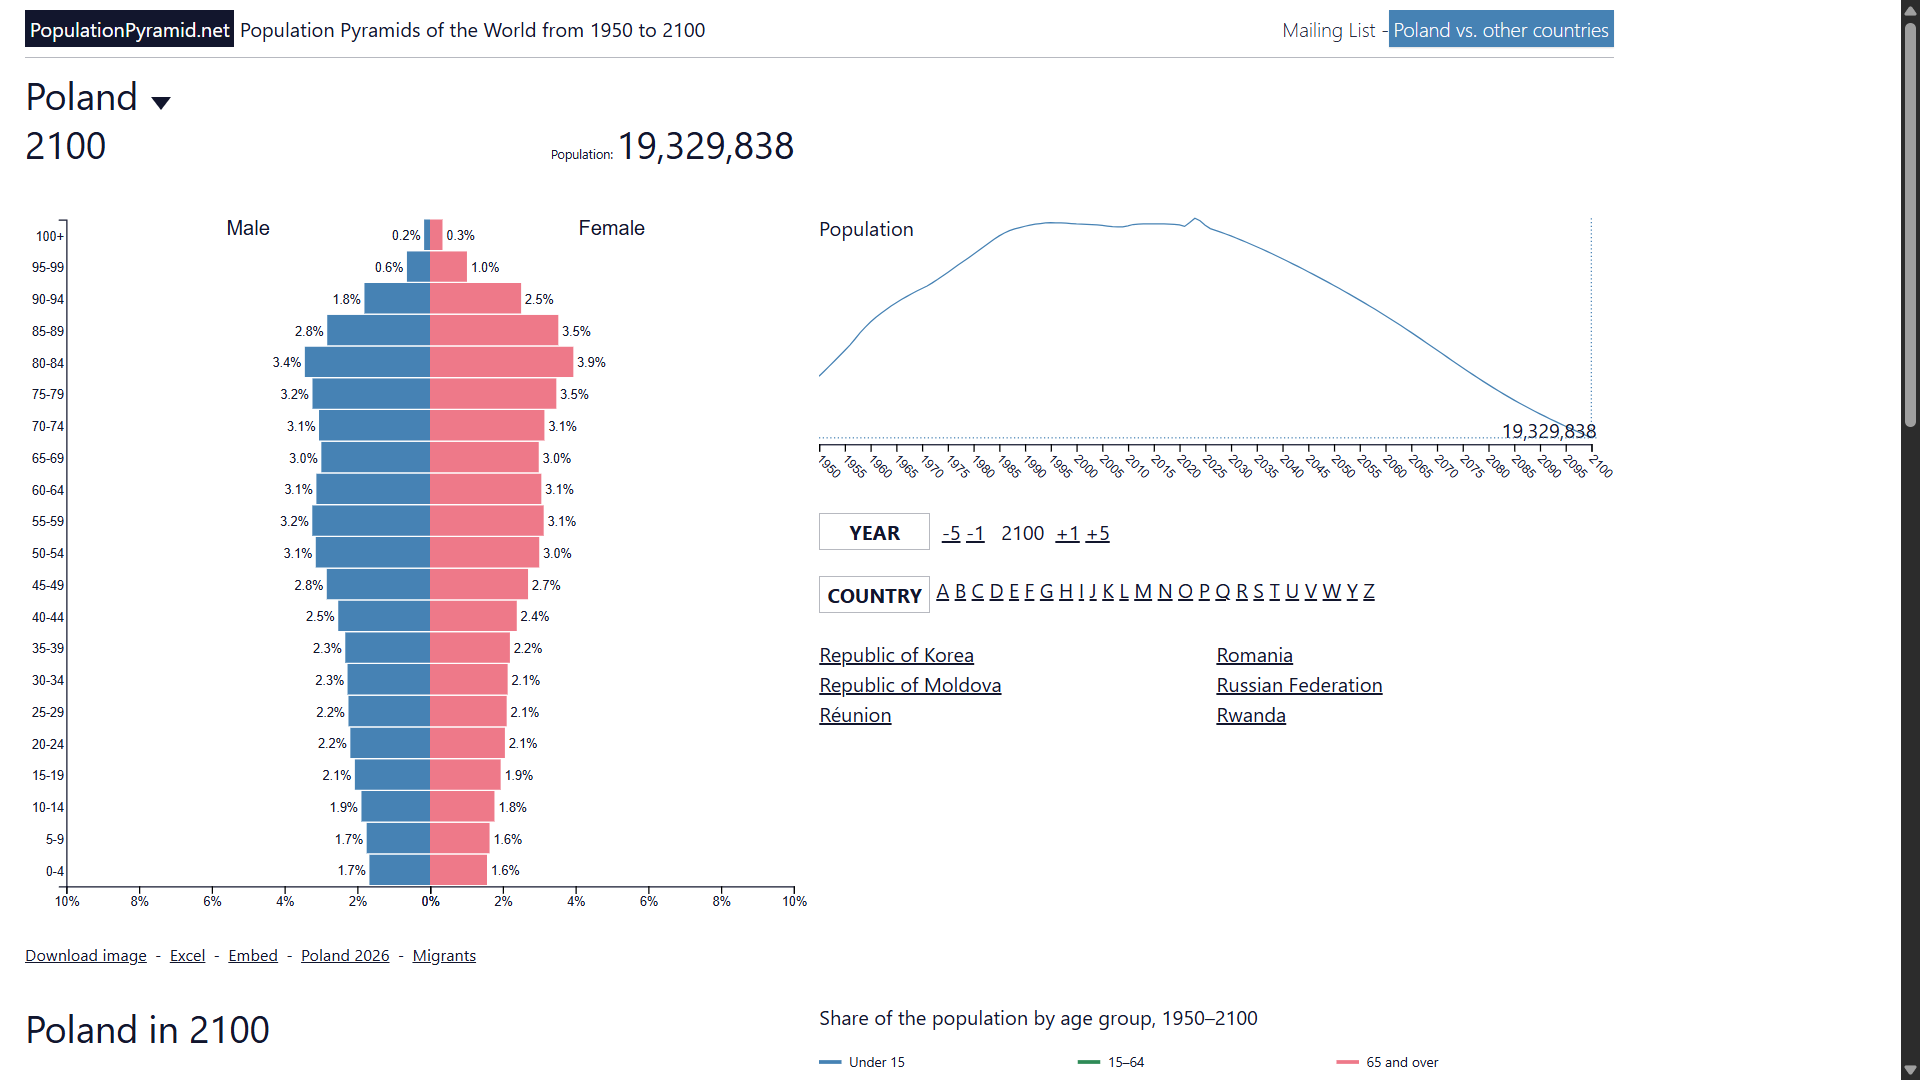Image resolution: width=1920 pixels, height=1080 pixels.
Task: Click the Embed link
Action: tap(253, 955)
